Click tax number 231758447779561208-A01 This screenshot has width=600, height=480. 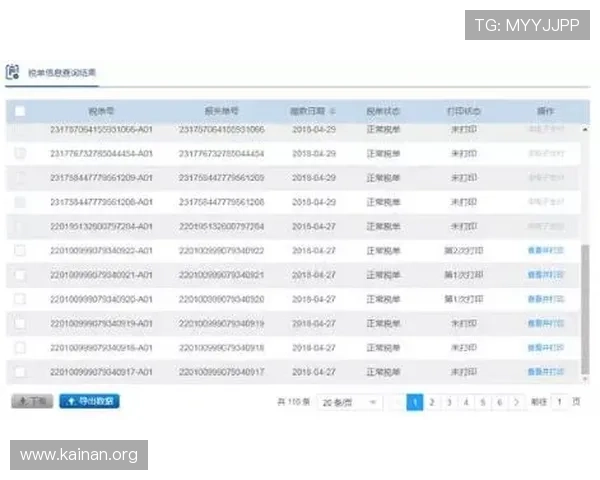tap(101, 202)
